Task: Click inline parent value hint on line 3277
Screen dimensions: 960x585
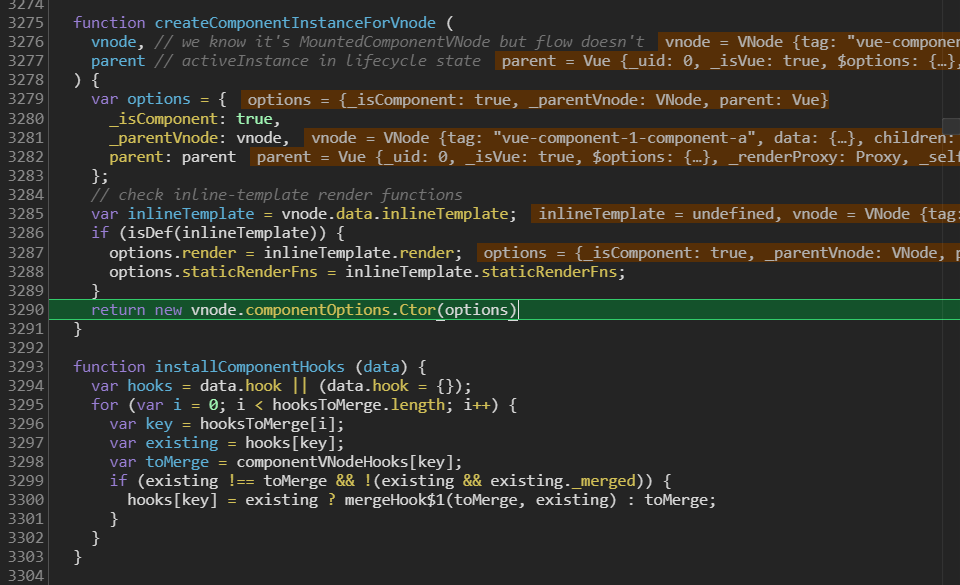Action: (x=727, y=61)
